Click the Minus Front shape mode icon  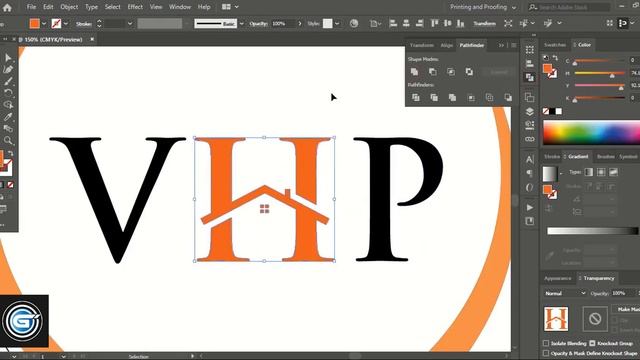433,72
